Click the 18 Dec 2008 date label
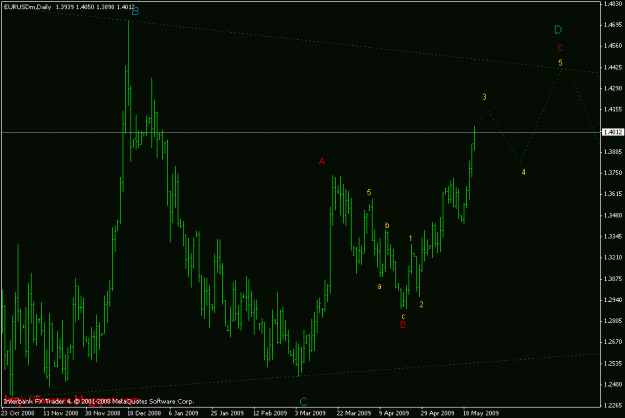The width and height of the screenshot is (625, 418). click(x=144, y=413)
